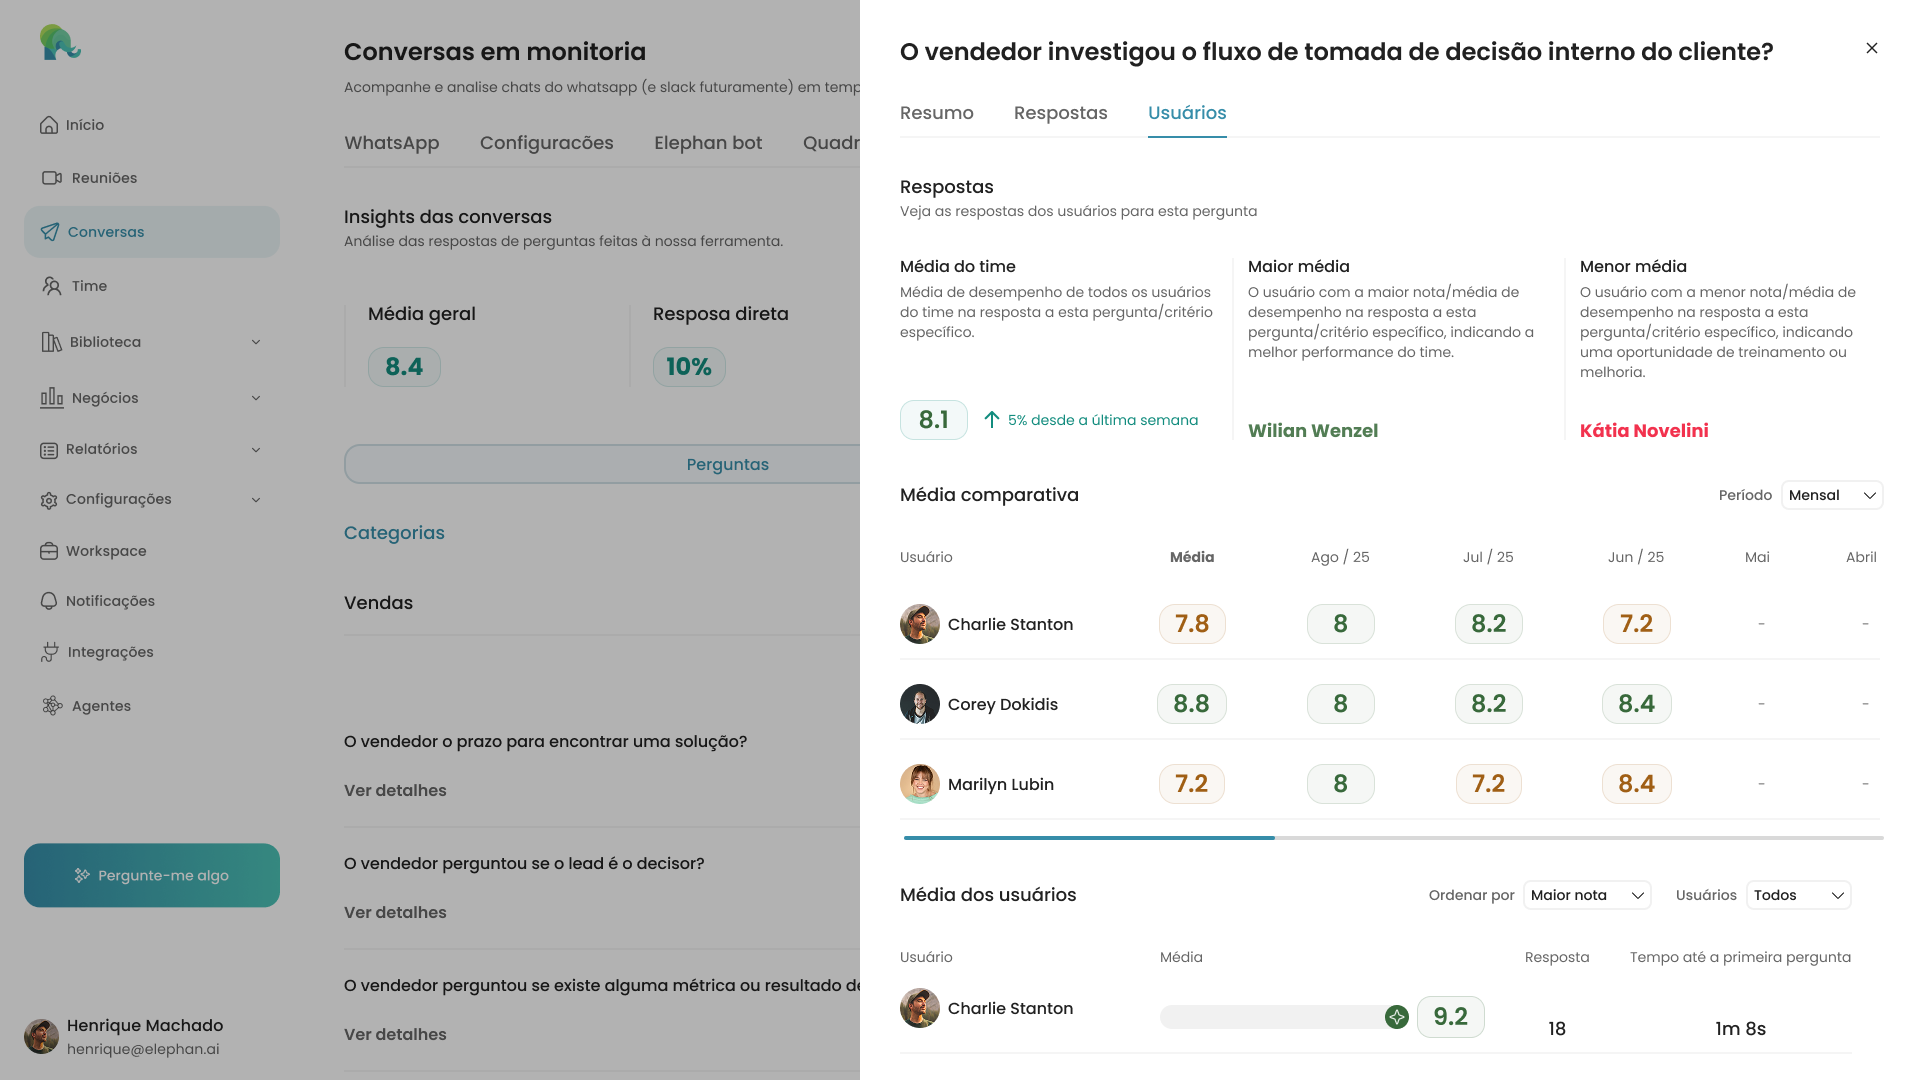
Task: Click the Pergunte-me algo button
Action: 152,875
